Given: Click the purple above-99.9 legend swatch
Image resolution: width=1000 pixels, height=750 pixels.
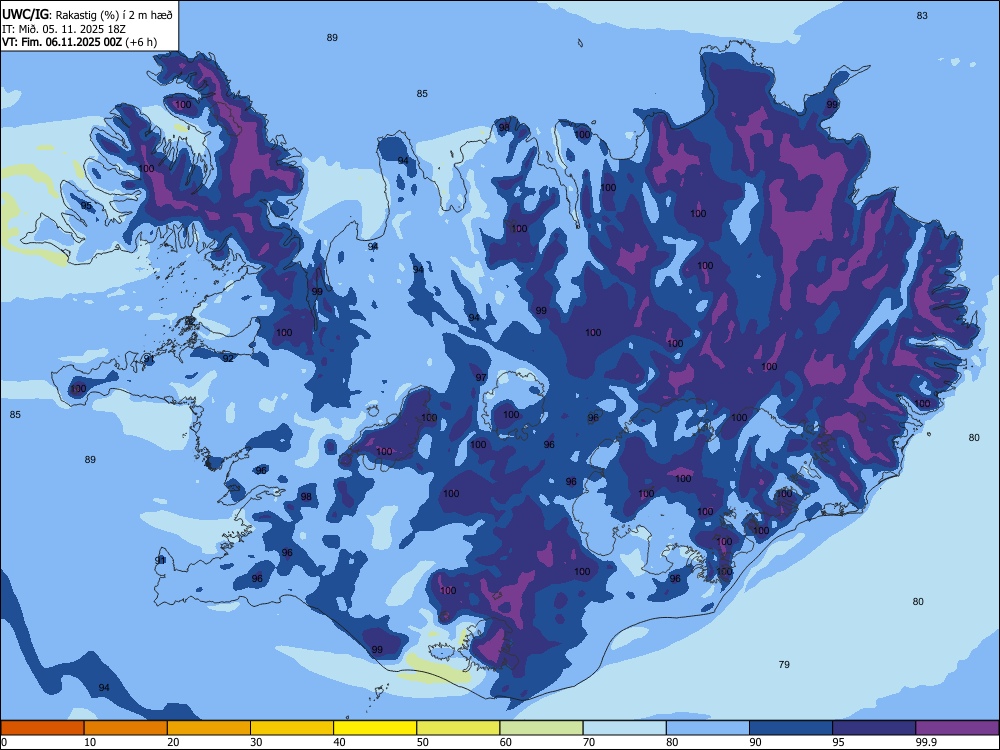Looking at the screenshot, I should pyautogui.click(x=957, y=728).
